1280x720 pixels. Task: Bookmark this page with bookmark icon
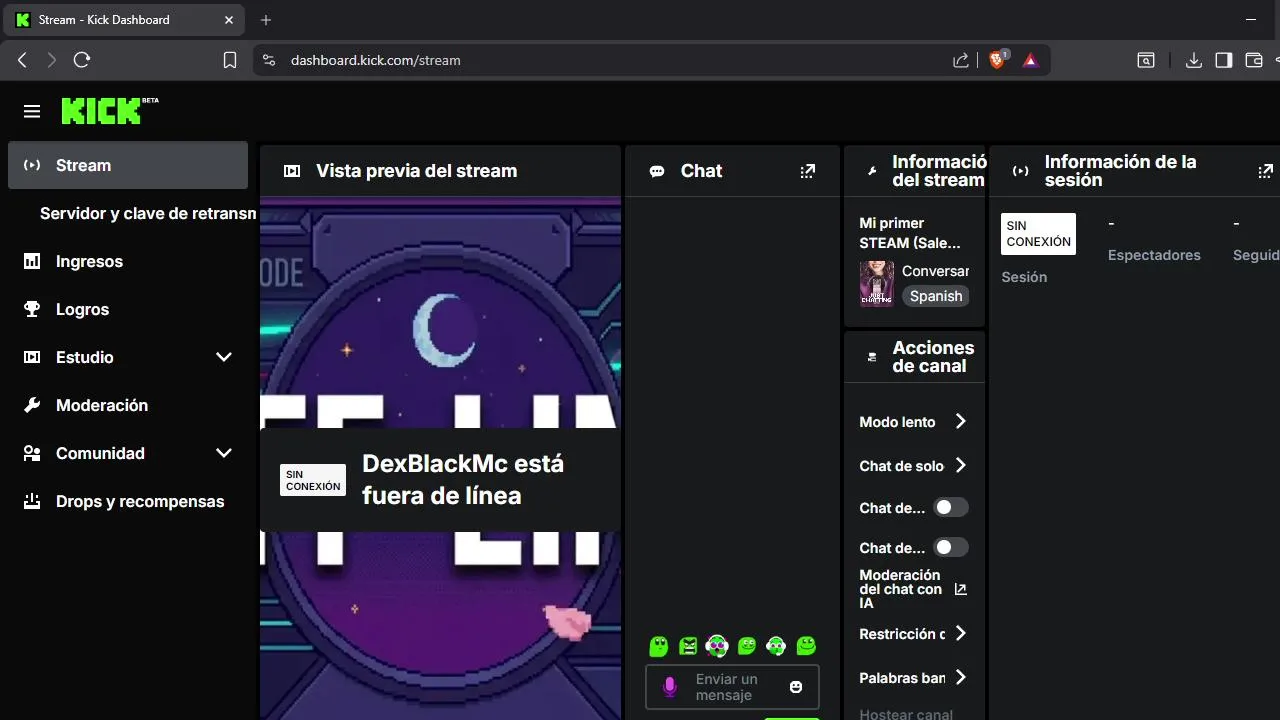(x=229, y=60)
